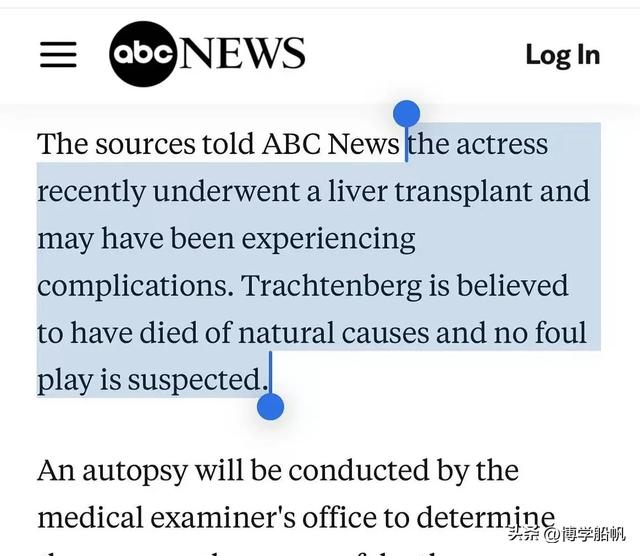640x556 pixels.
Task: Tap the word 'underwent' in highlighted text
Action: (x=227, y=191)
